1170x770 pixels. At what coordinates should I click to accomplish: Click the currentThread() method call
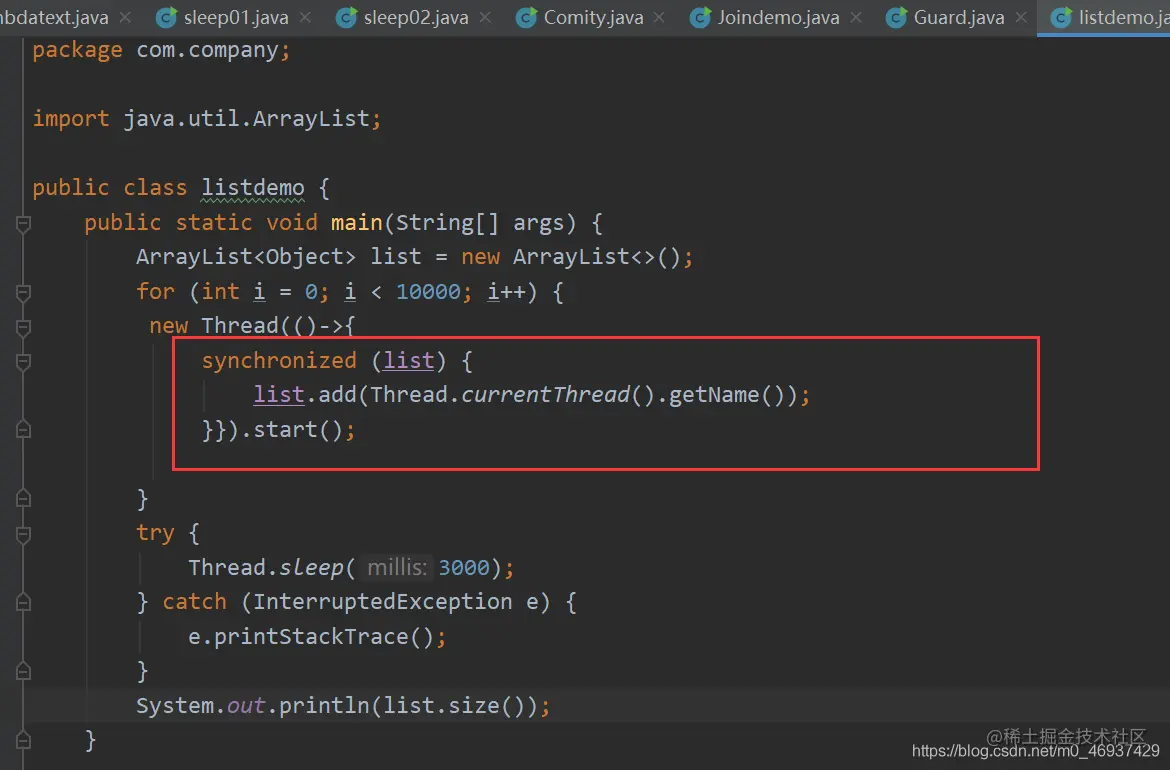[x=557, y=395]
